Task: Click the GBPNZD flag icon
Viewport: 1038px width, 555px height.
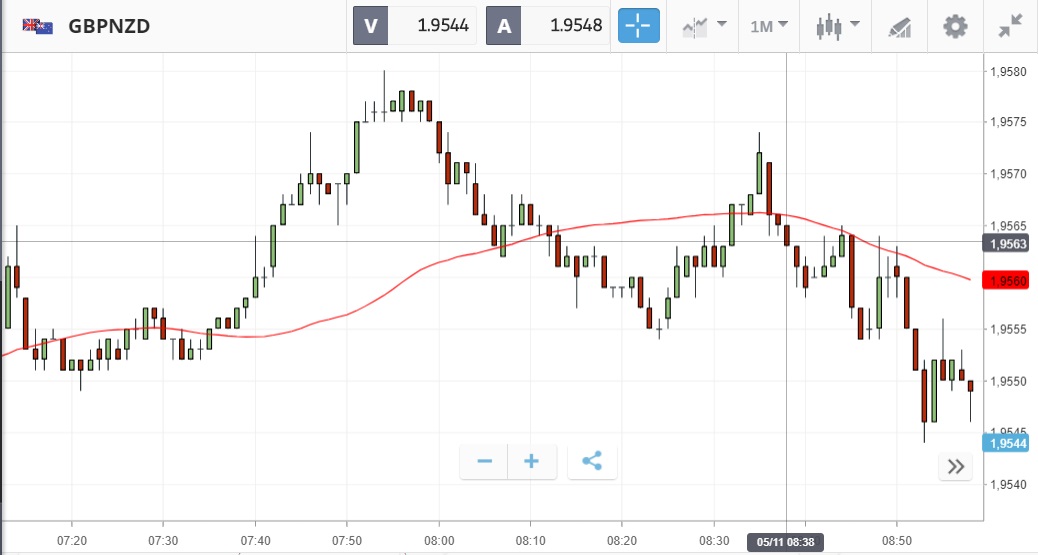Action: (38, 26)
